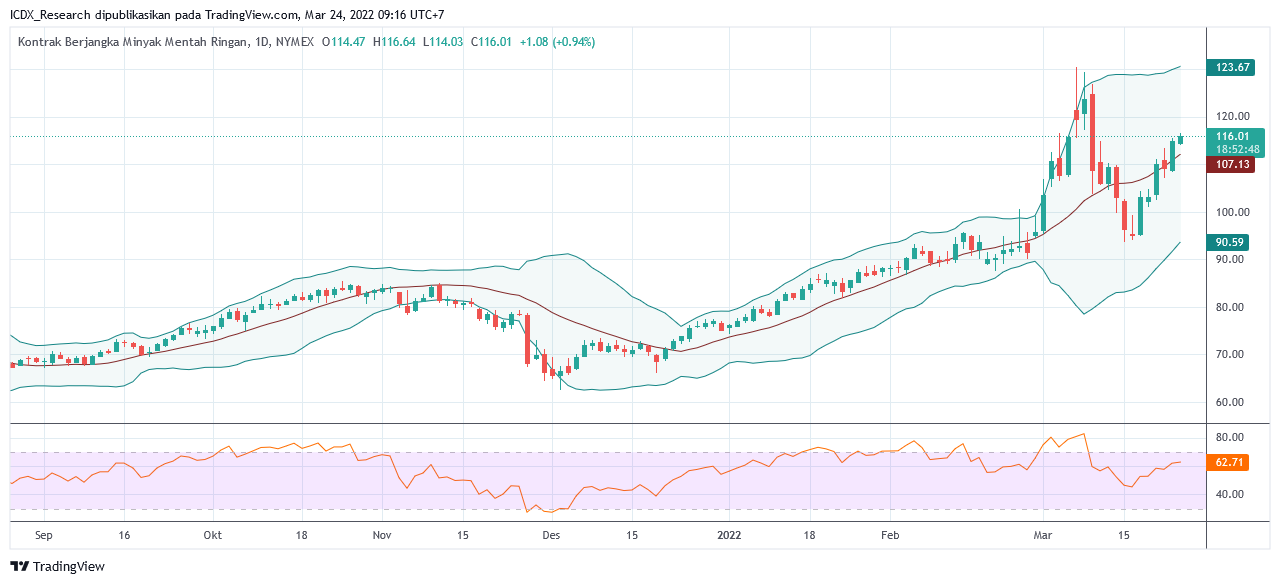The image size is (1280, 584).
Task: Click the countdown timer 18:52:48
Action: (x=1236, y=149)
